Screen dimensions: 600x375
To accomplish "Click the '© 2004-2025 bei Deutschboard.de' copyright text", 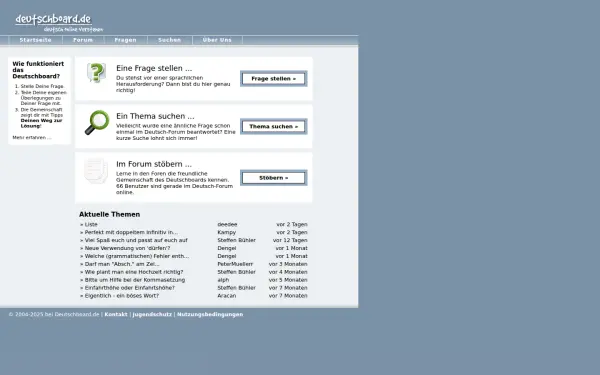I will pyautogui.click(x=54, y=314).
